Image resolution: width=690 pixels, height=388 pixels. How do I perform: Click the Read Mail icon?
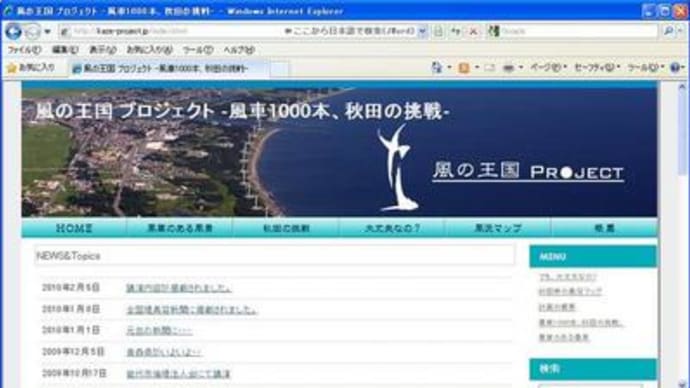[x=490, y=68]
